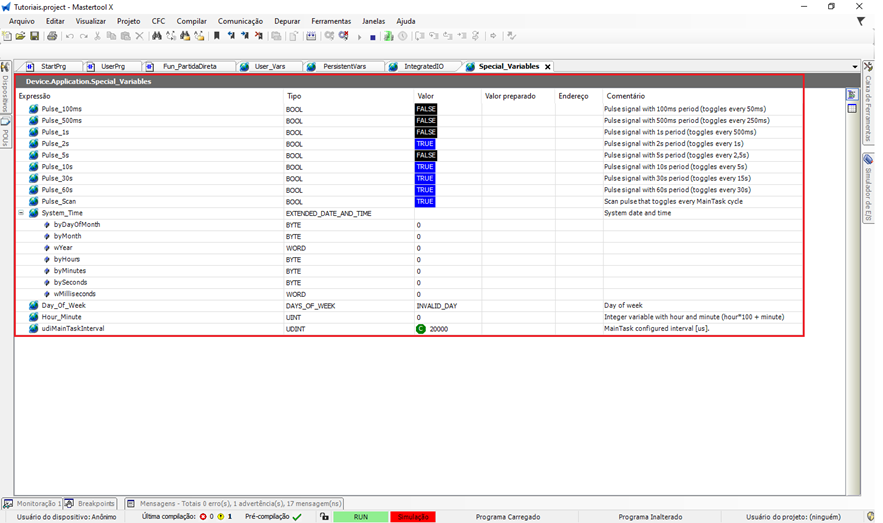Open the Breakpoints bottom panel
This screenshot has width=883, height=523.
pos(92,504)
